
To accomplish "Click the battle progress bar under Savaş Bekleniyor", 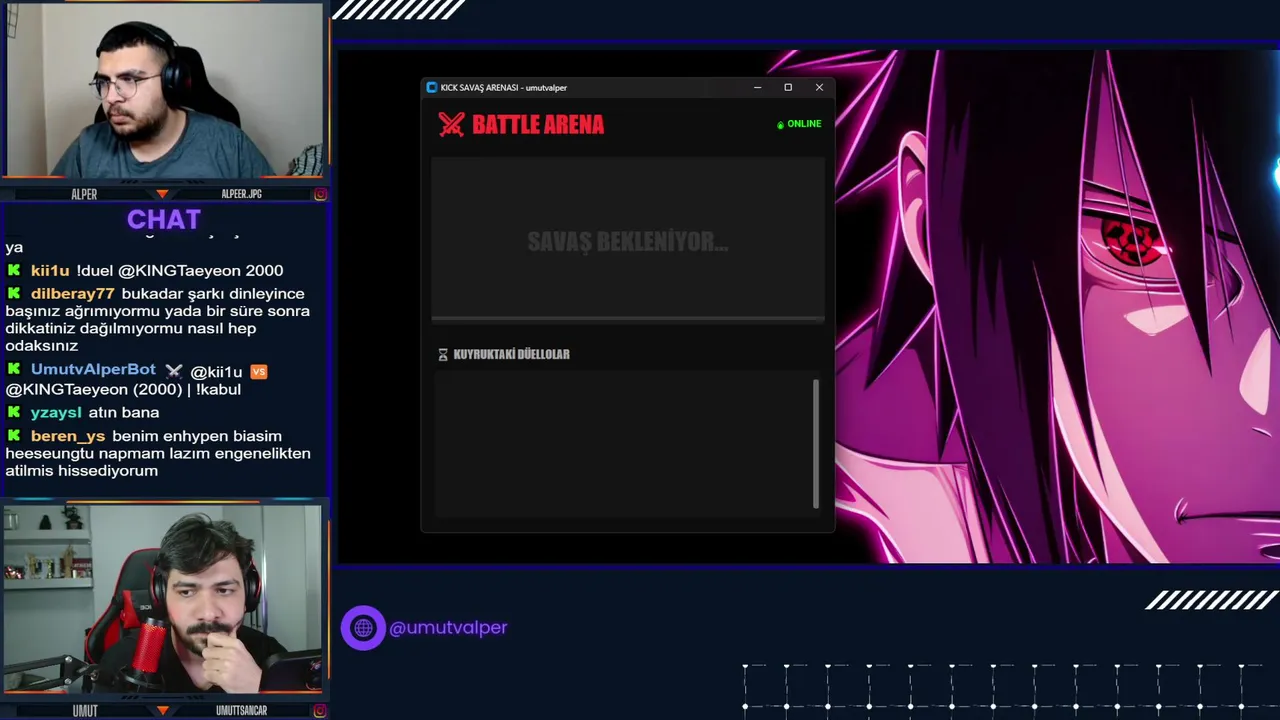I will pyautogui.click(x=628, y=319).
